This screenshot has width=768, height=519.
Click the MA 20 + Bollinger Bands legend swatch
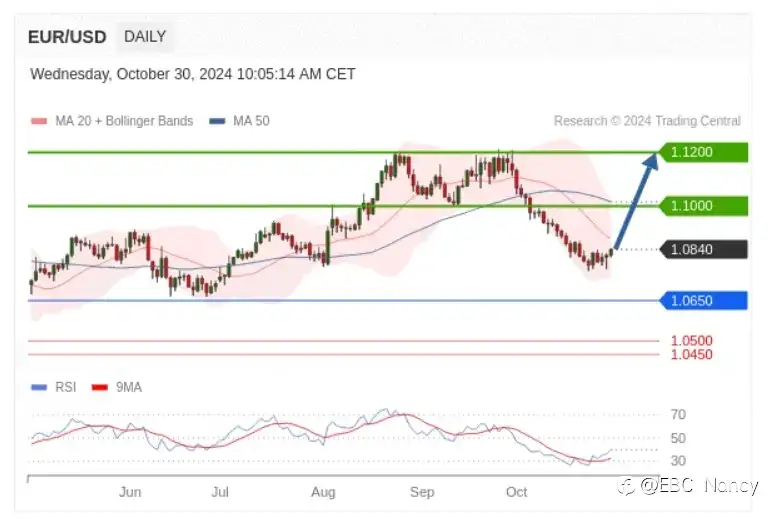(39, 121)
